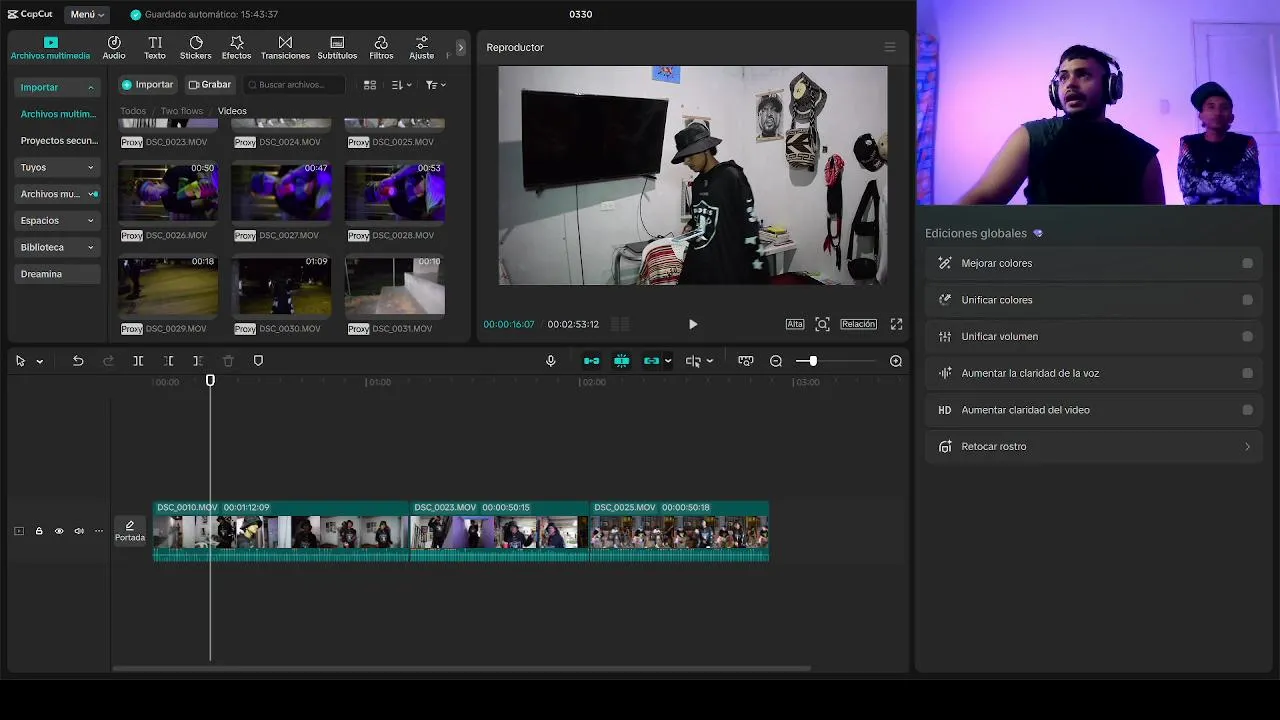Click the Grabar record button
Image resolution: width=1280 pixels, height=720 pixels.
210,85
